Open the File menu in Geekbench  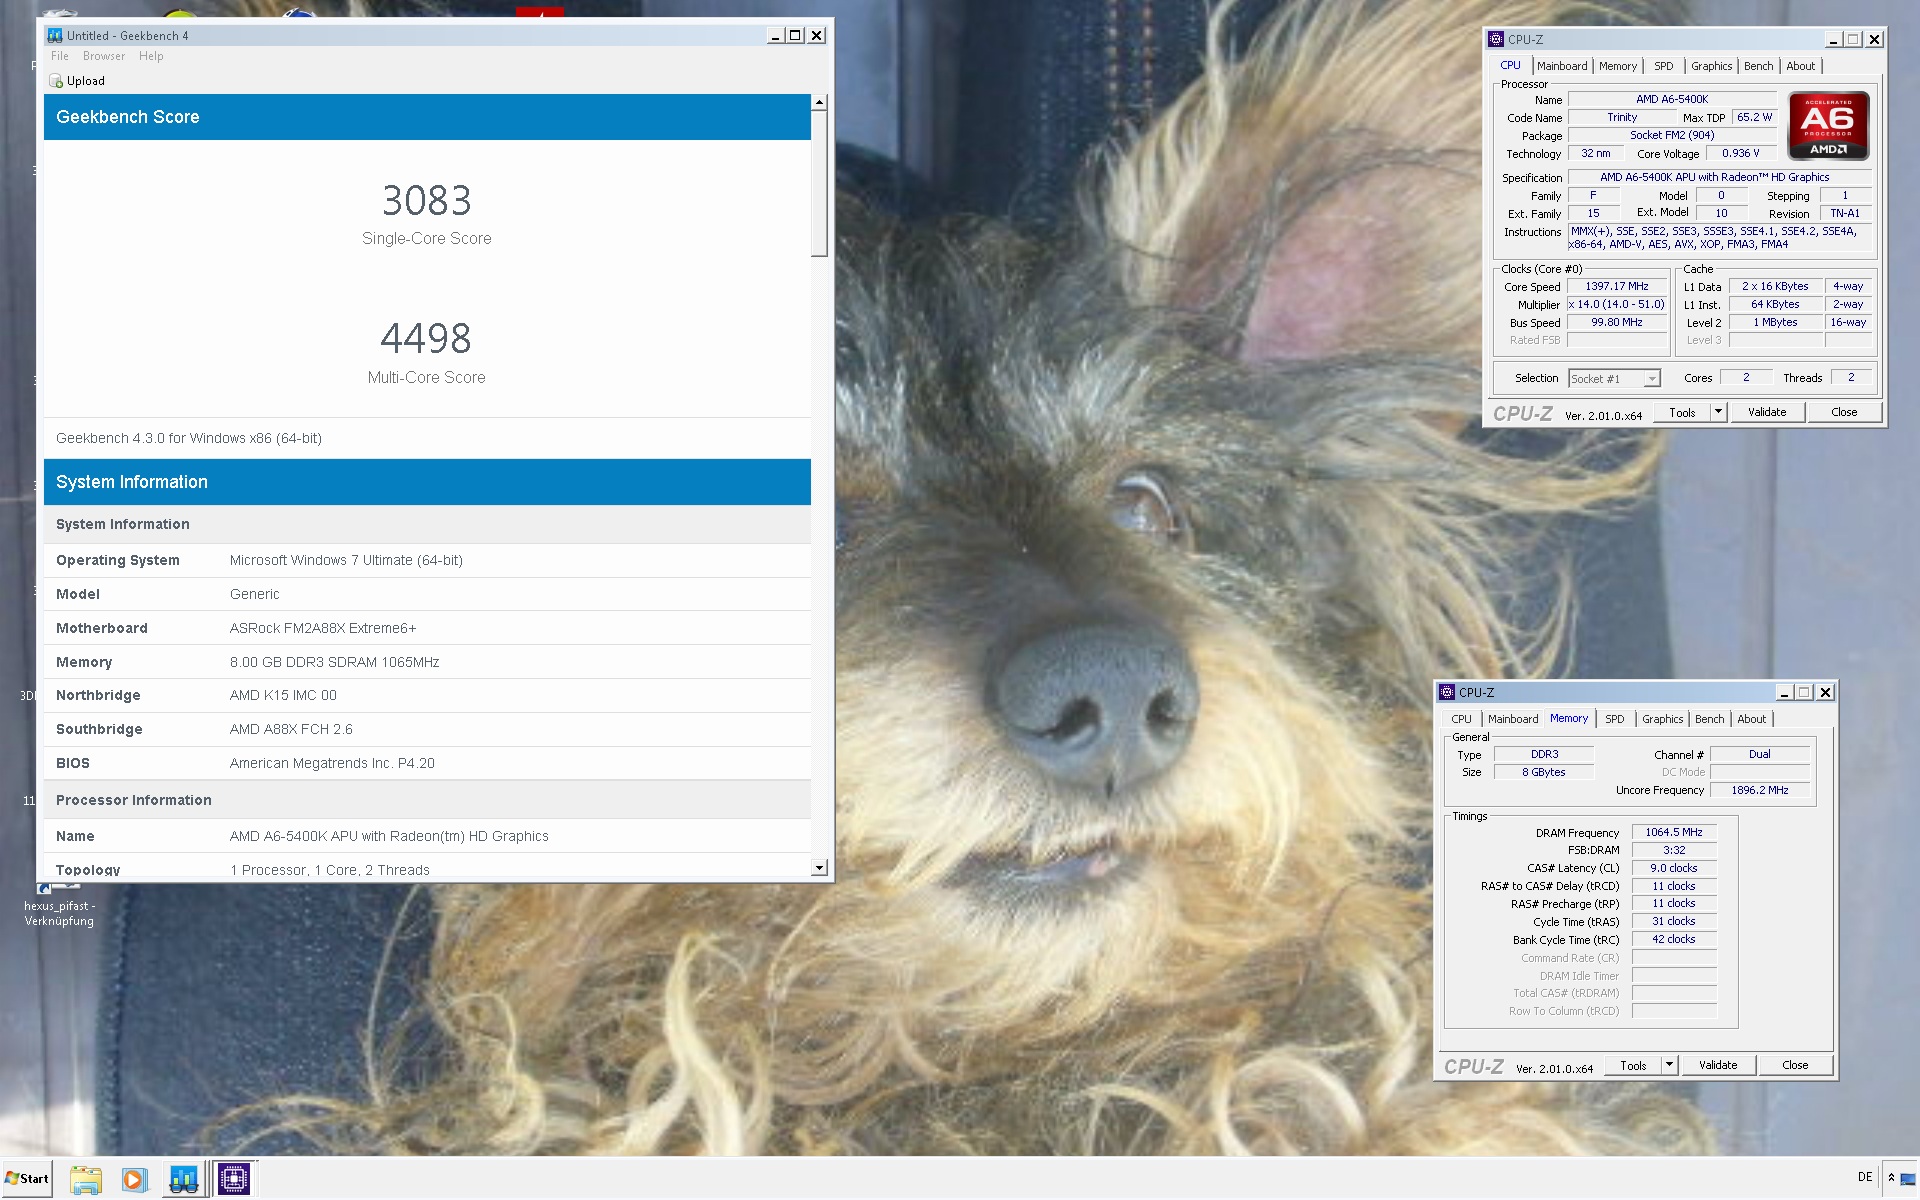[x=60, y=56]
